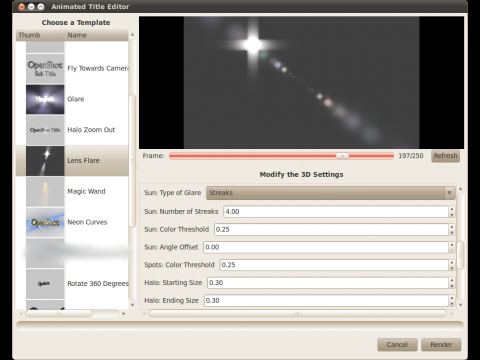This screenshot has height=360, width=480.
Task: Select the Neon Curves thumbnail
Action: [x=45, y=222]
